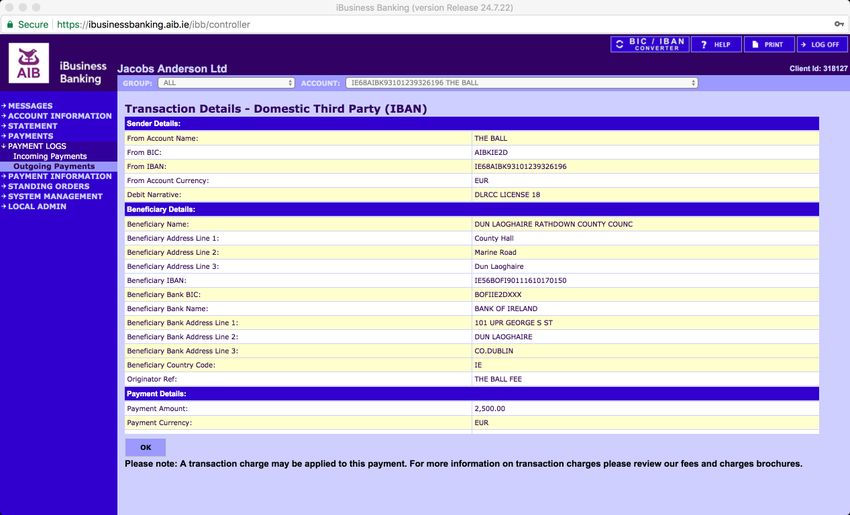Viewport: 850px width, 515px height.
Task: Click the AIB logo
Action: point(29,63)
